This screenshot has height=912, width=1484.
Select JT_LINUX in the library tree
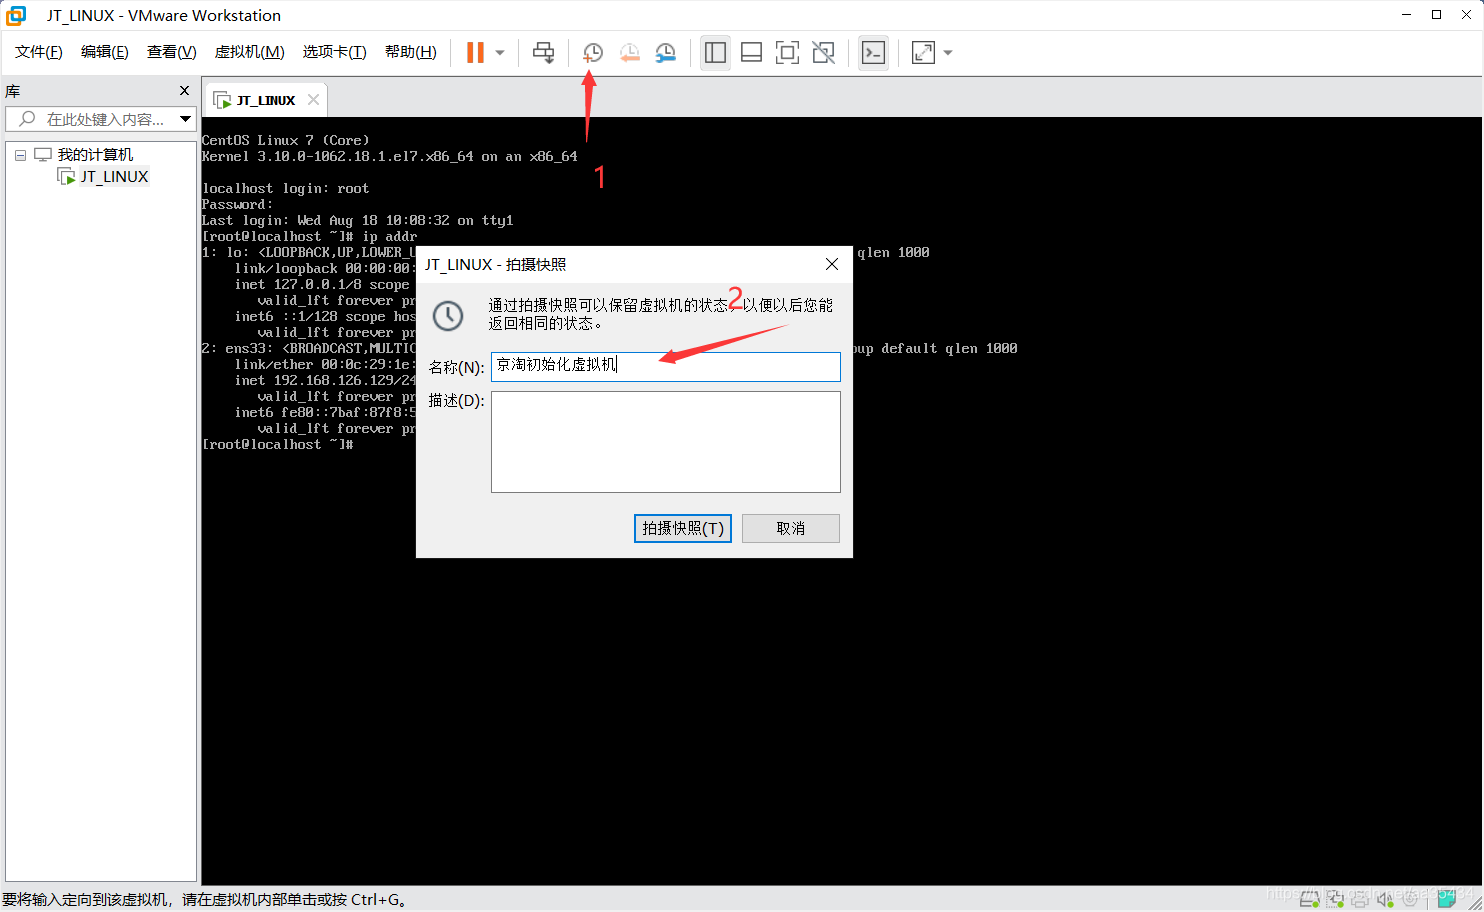coord(114,177)
